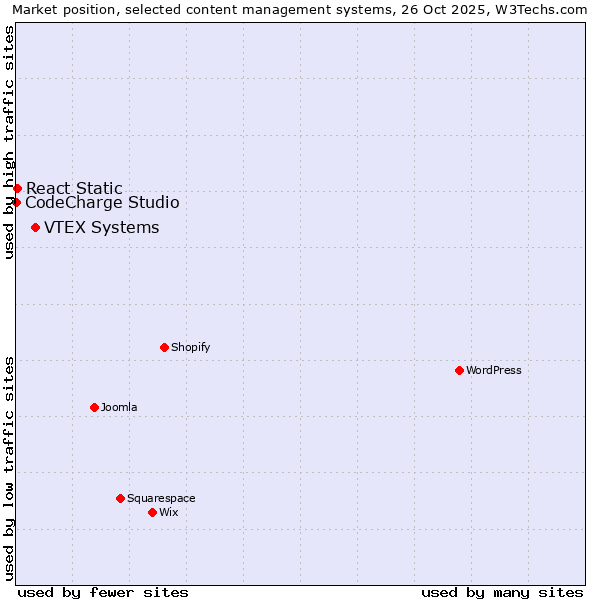Click the Wix text label
This screenshot has height=600, width=600.
[168, 512]
